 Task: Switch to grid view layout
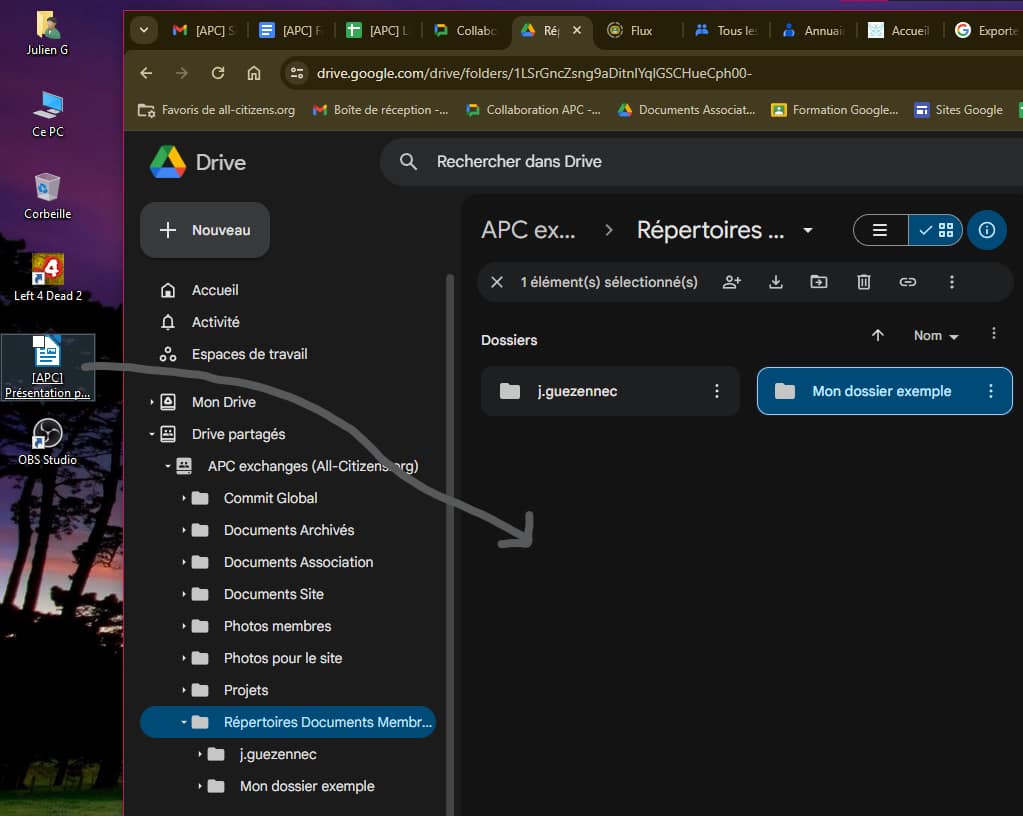(936, 230)
